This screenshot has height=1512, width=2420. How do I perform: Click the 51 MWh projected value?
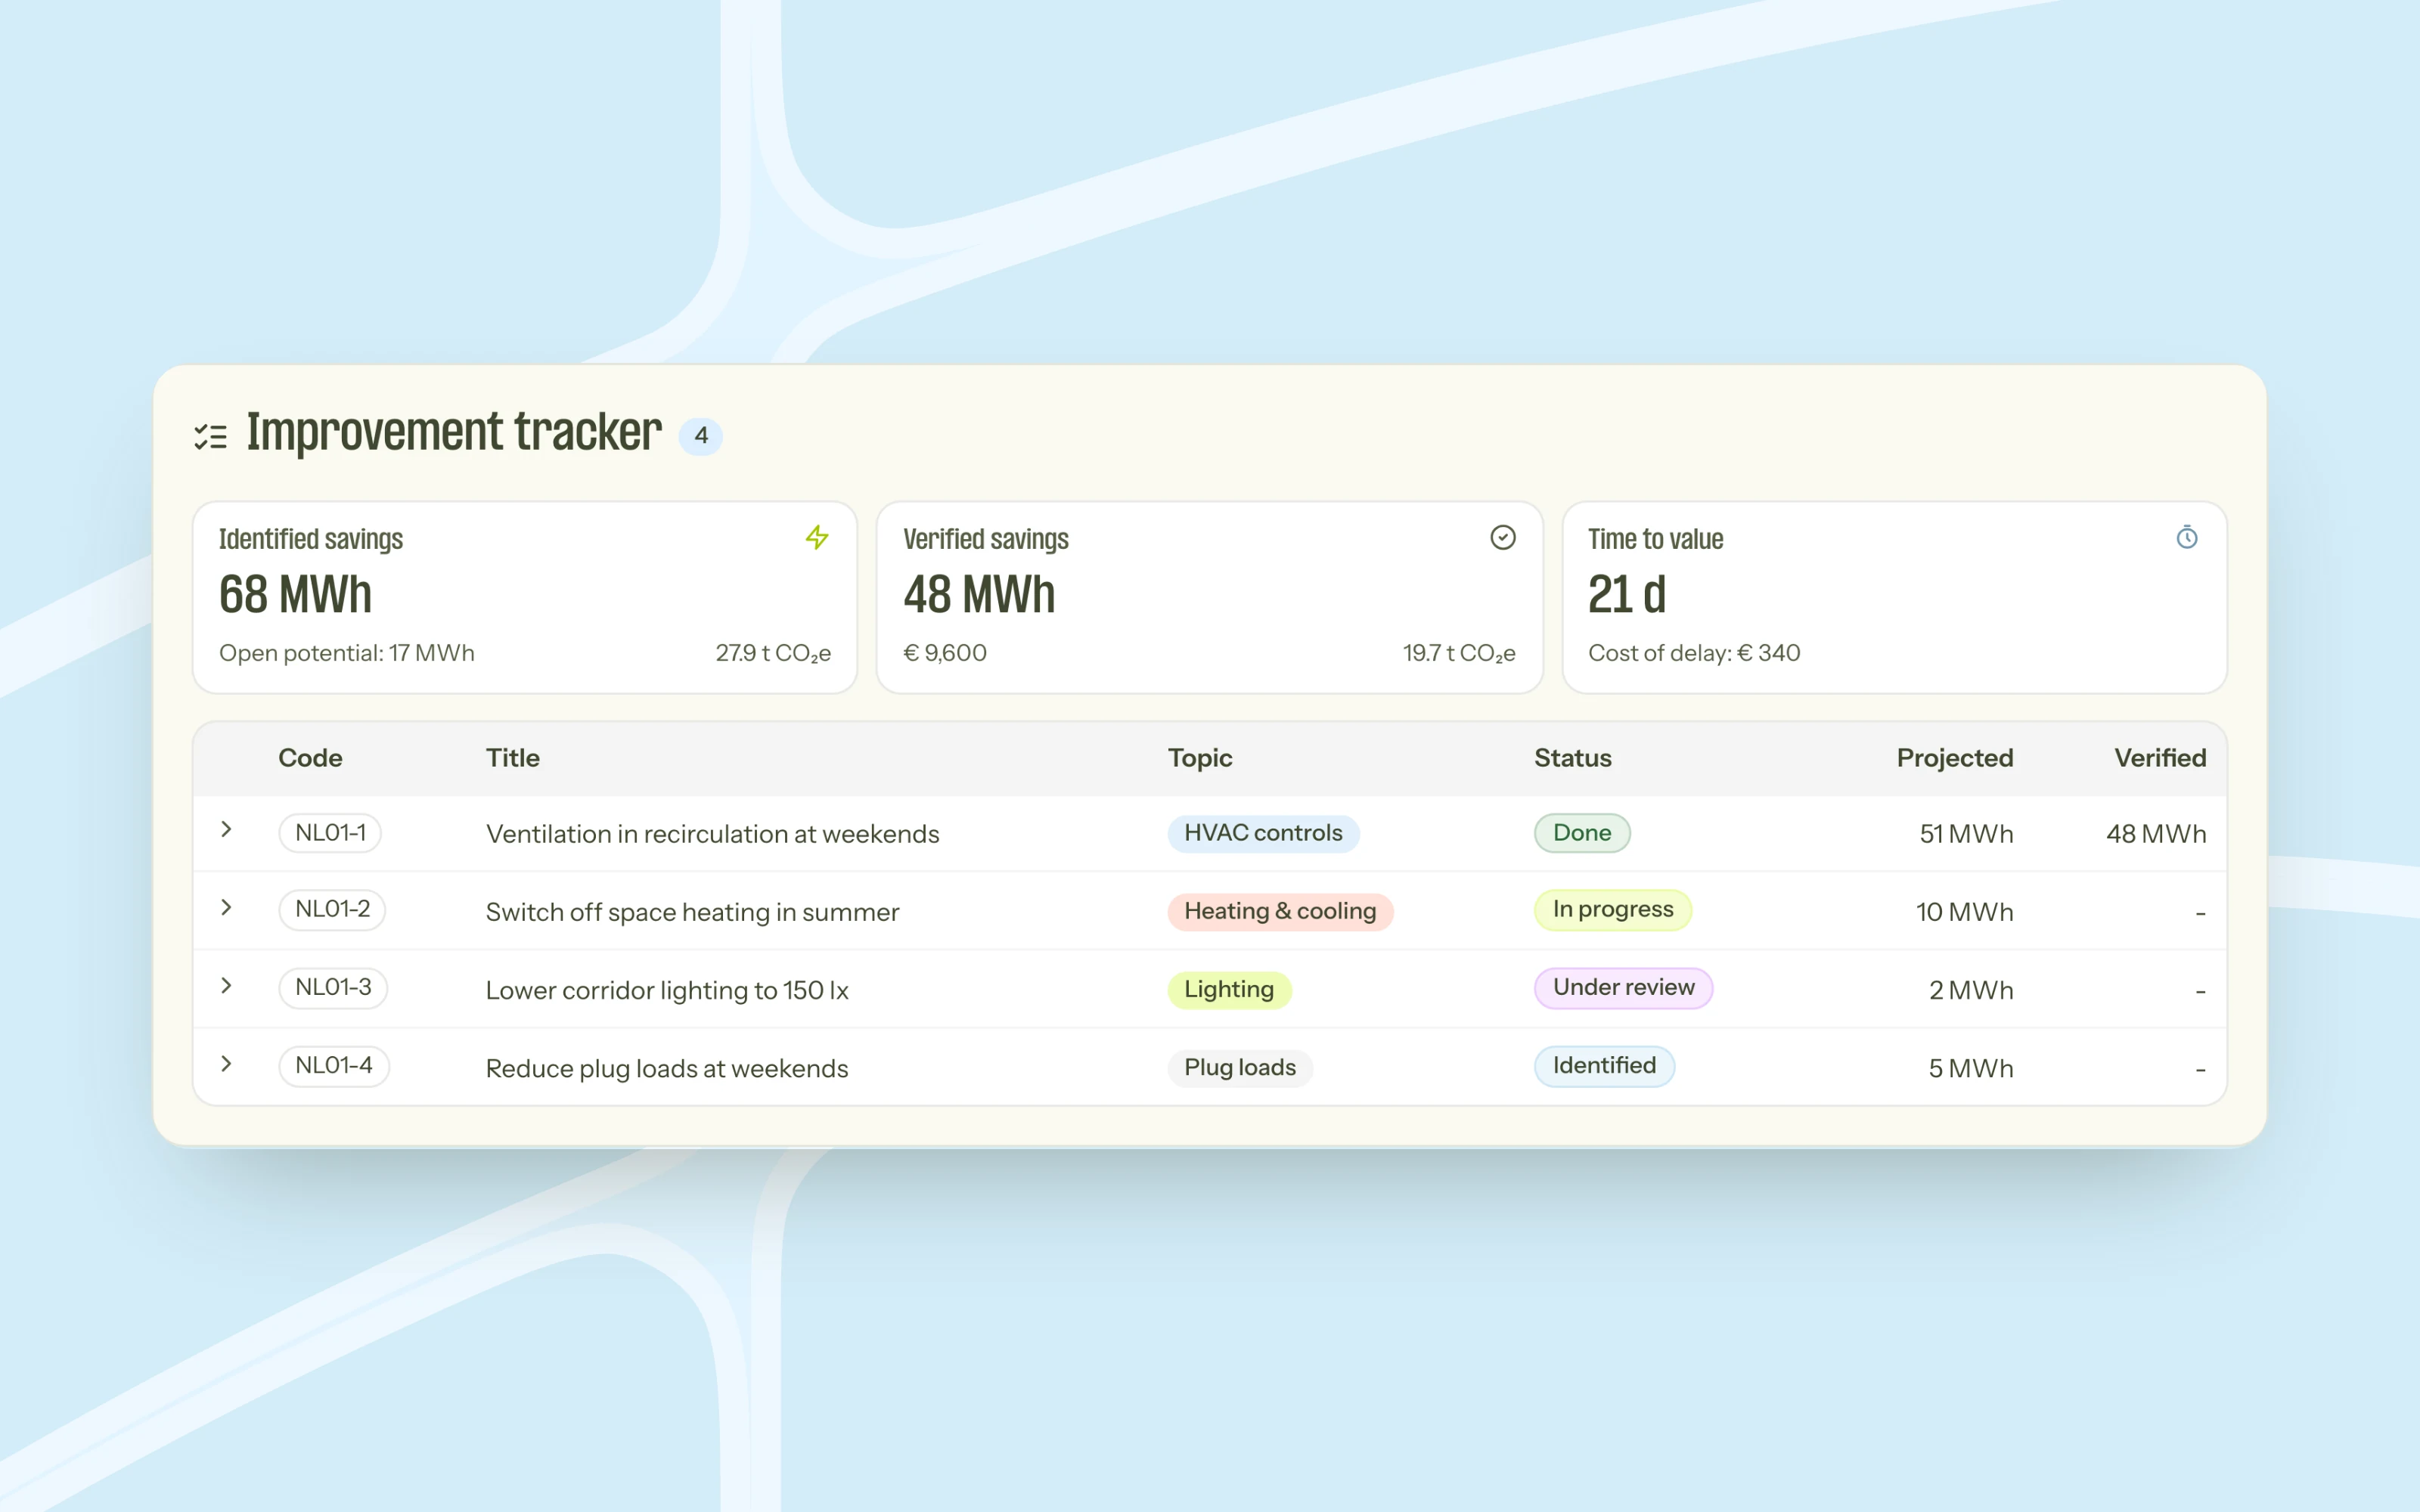click(x=1966, y=834)
